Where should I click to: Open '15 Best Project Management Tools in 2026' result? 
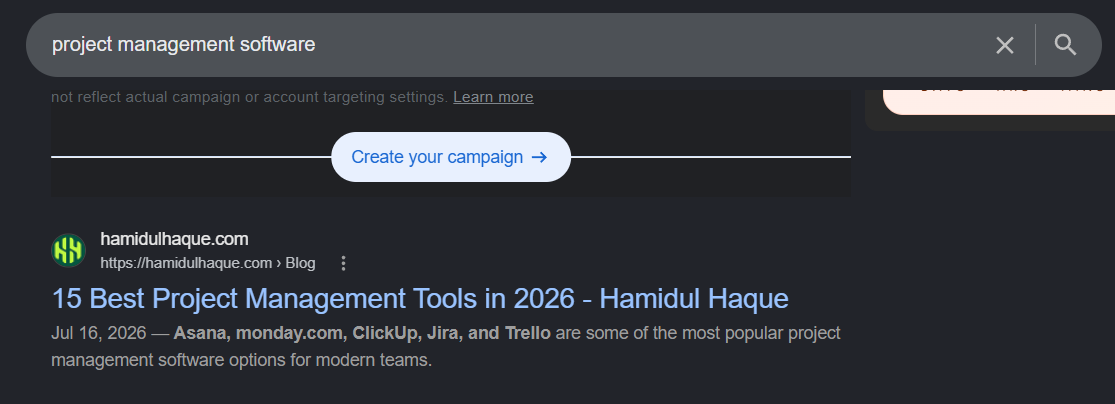[420, 299]
